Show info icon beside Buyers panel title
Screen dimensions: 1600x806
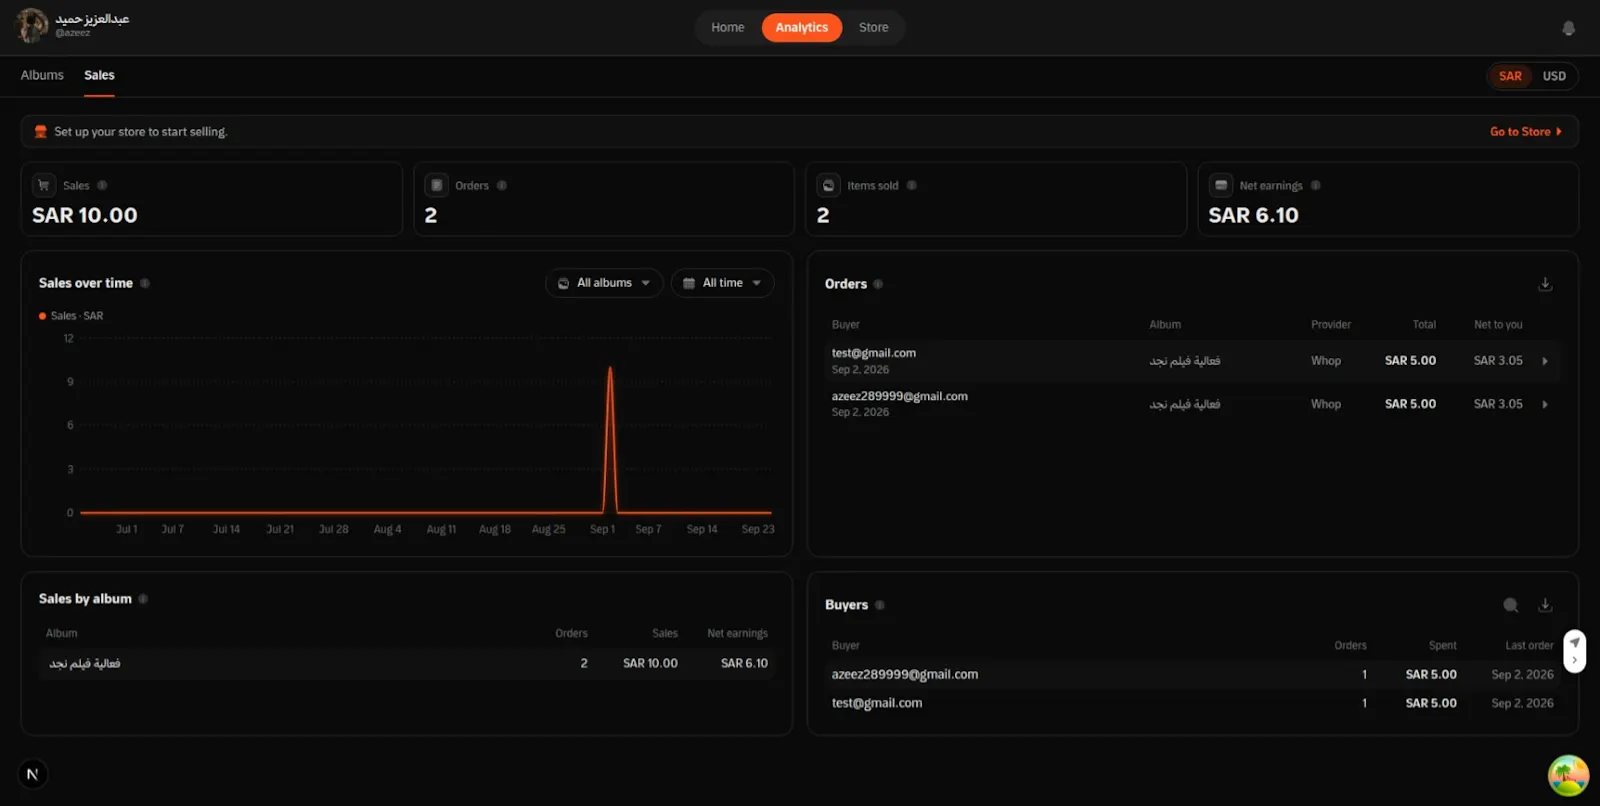[880, 605]
